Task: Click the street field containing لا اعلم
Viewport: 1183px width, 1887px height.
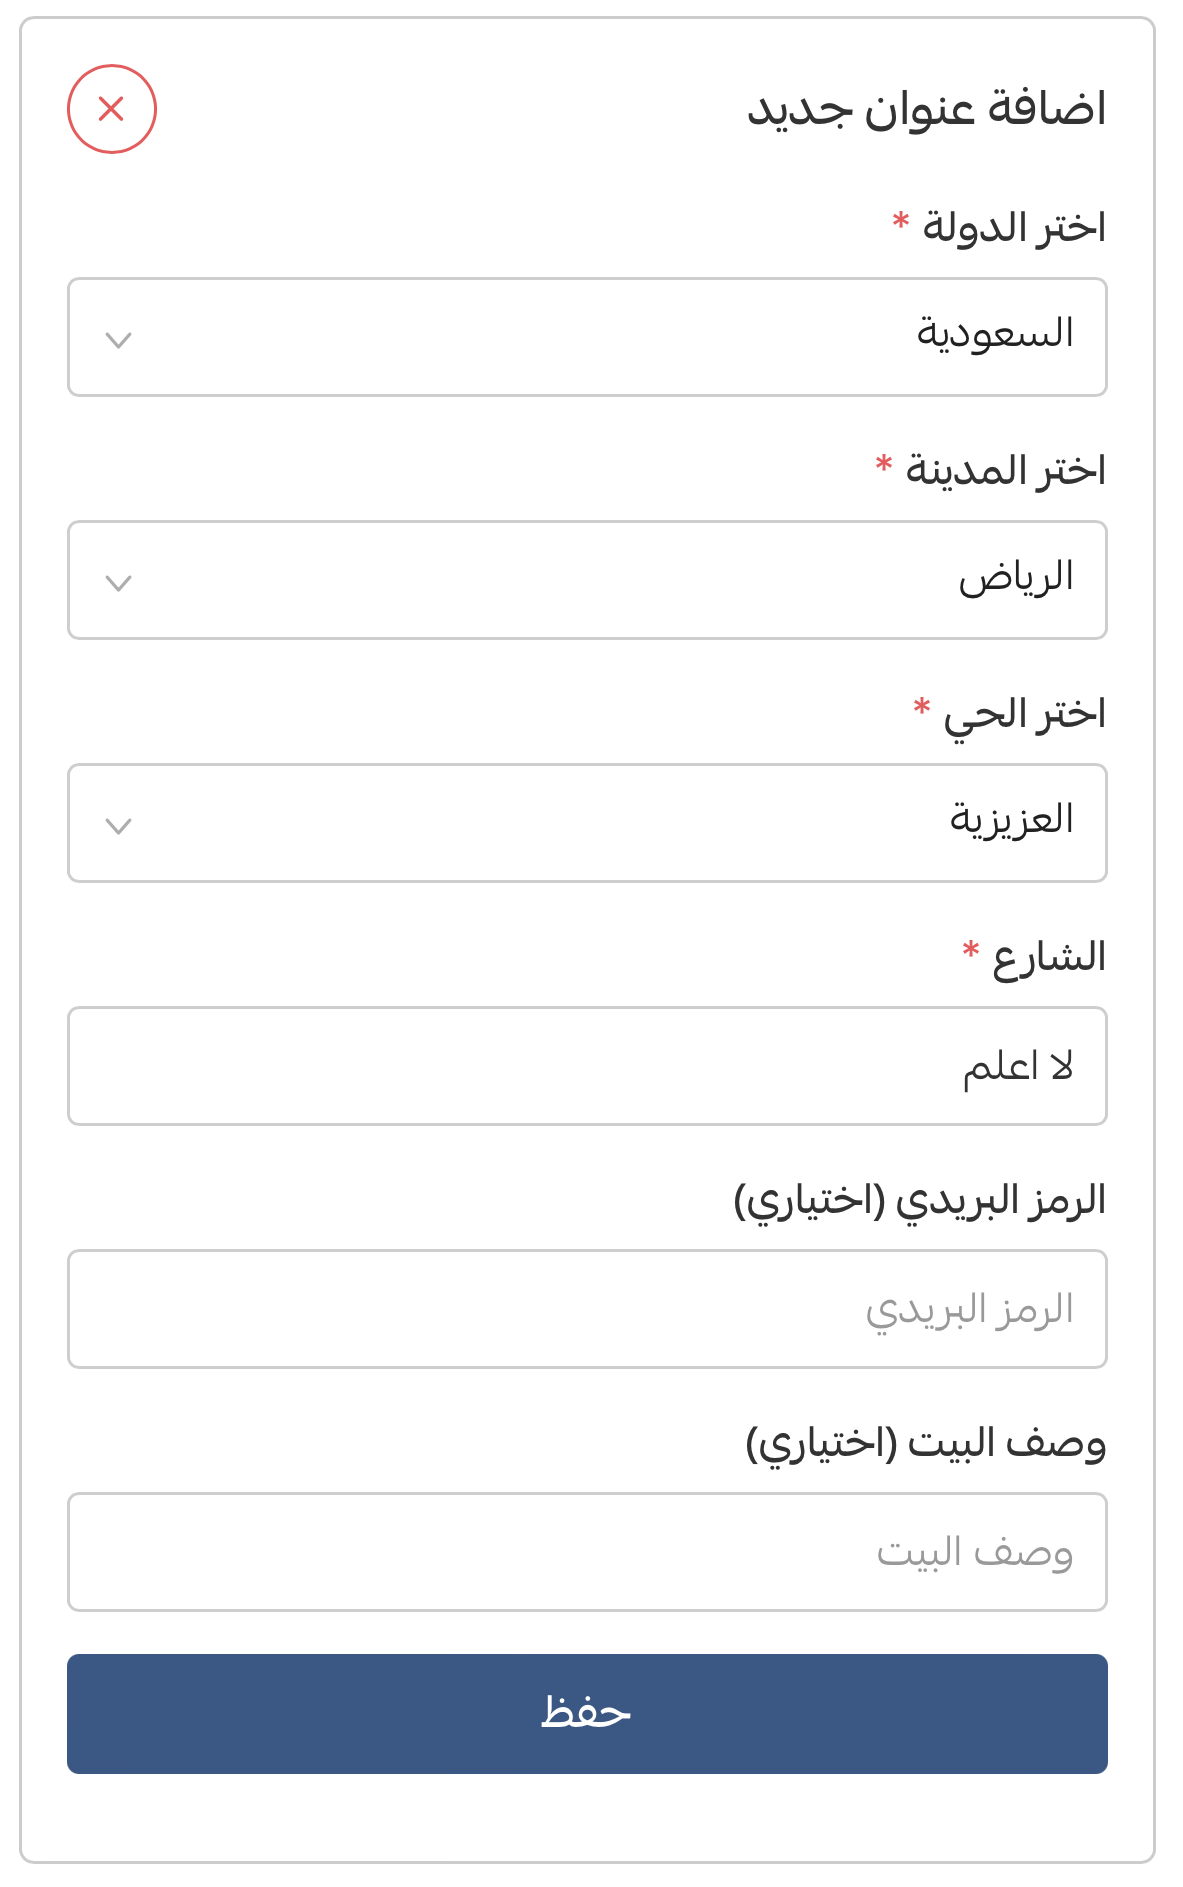Action: [587, 1066]
